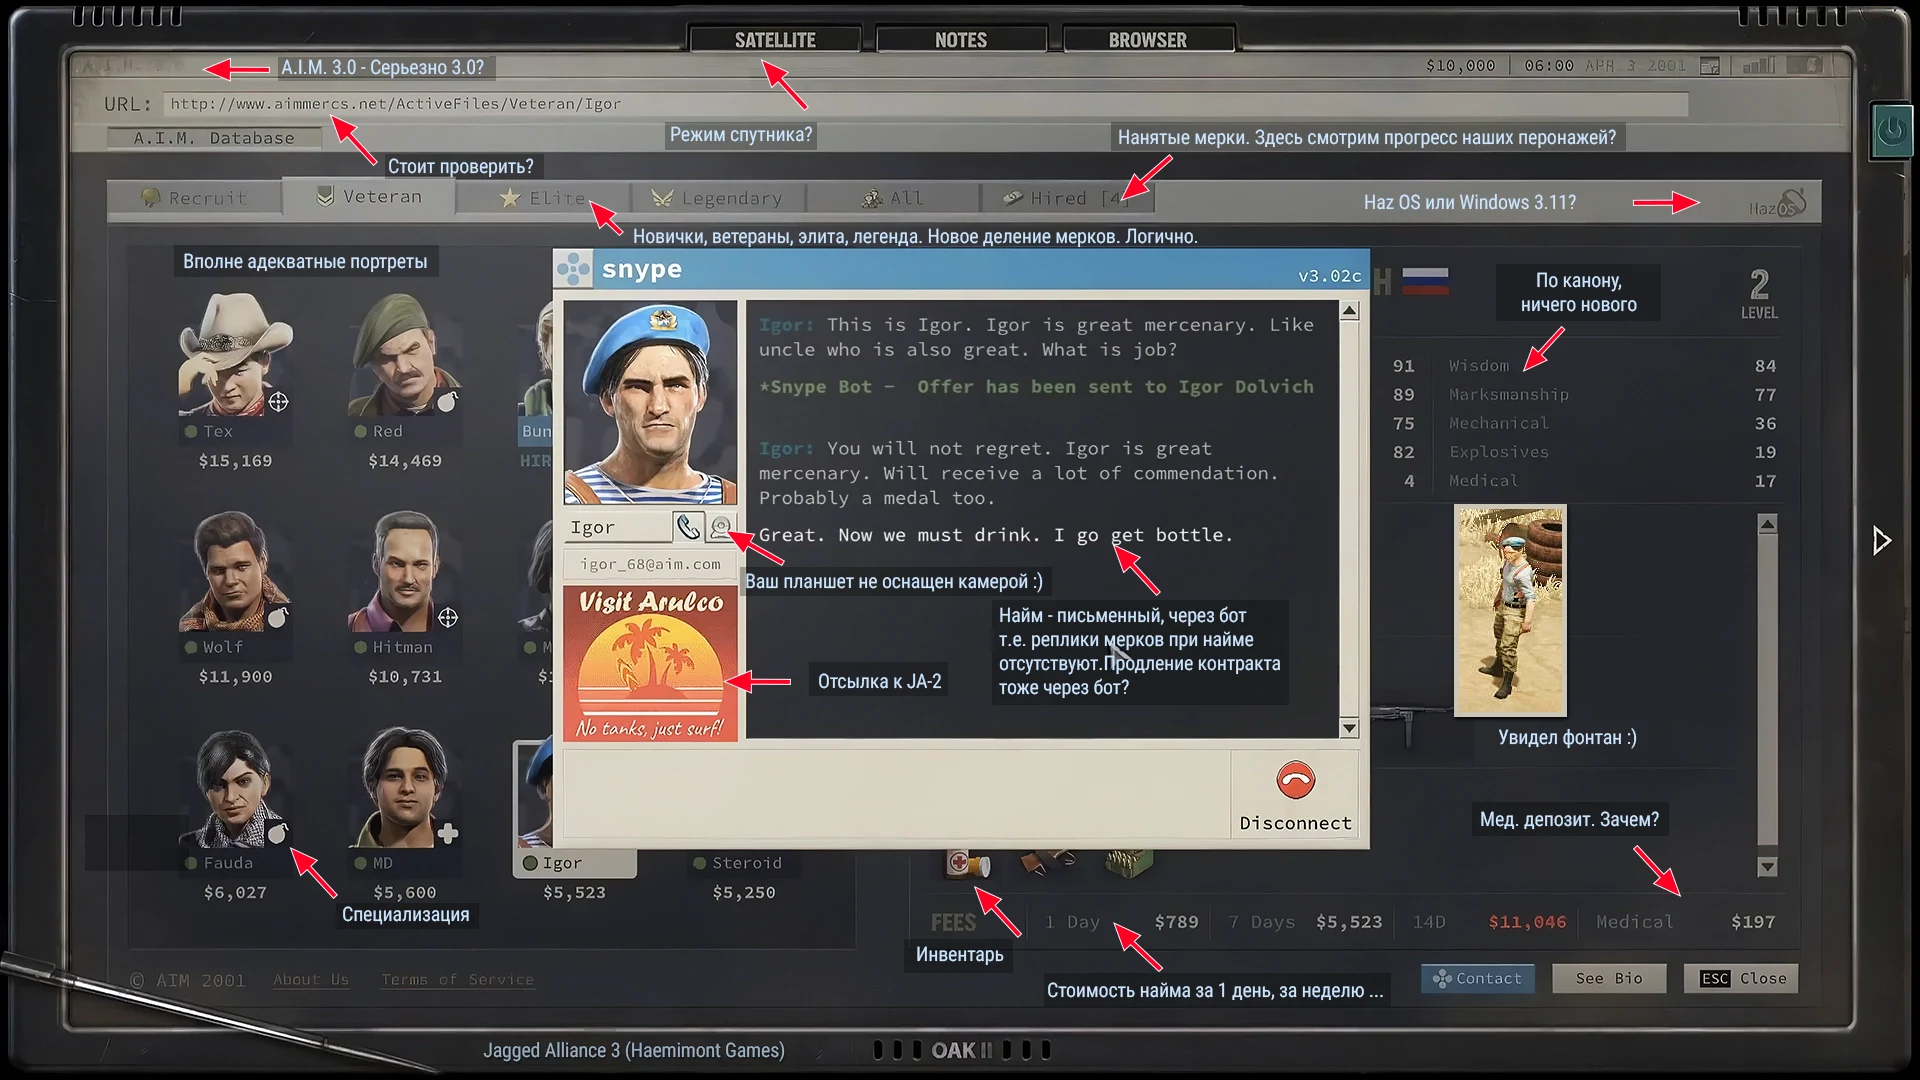Screen dimensions: 1920x1080
Task: Click the green power button at right edge
Action: (1891, 130)
